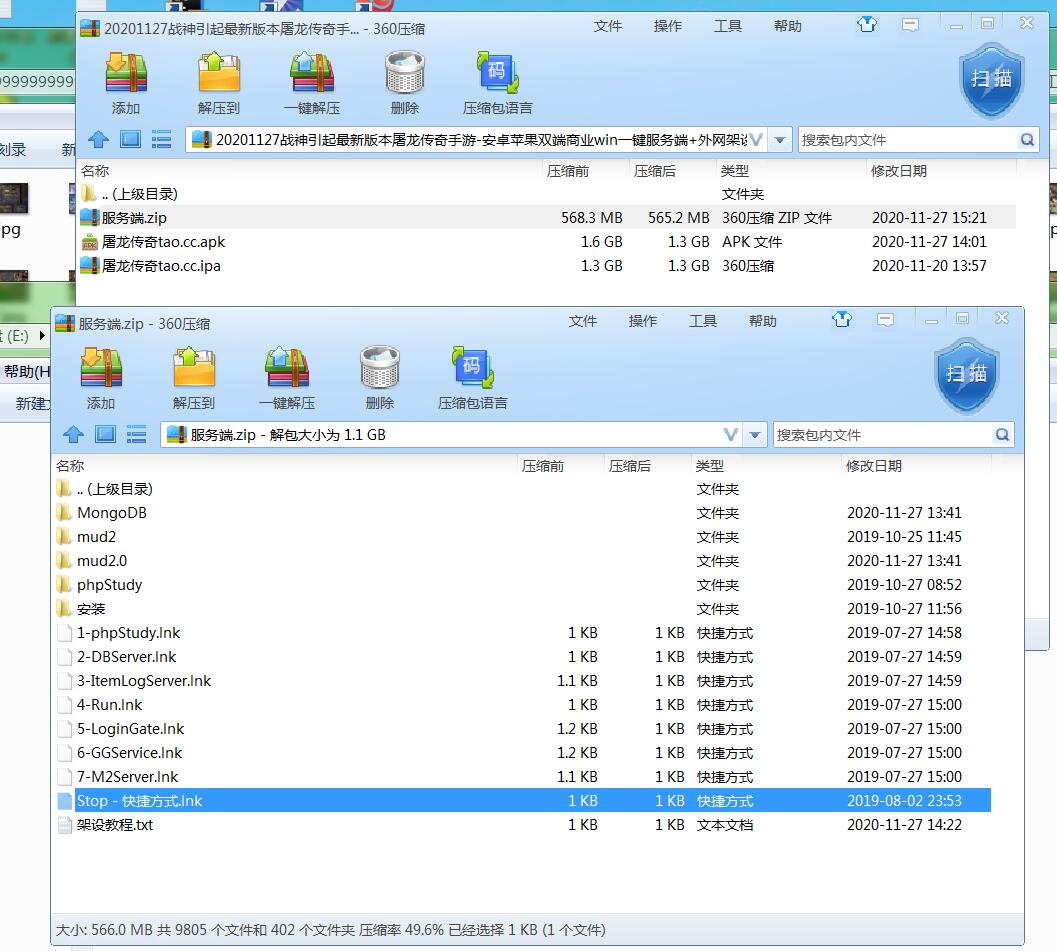Viewport: 1057px width, 951px height.
Task: Open the 操作 menu in the 服务端.zip window
Action: click(x=643, y=321)
